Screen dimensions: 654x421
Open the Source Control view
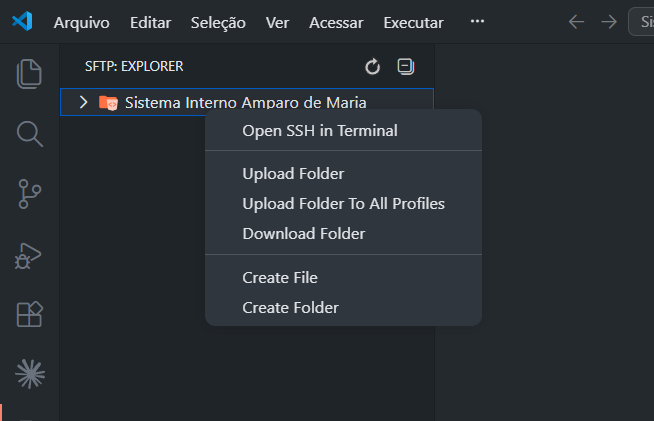click(30, 194)
